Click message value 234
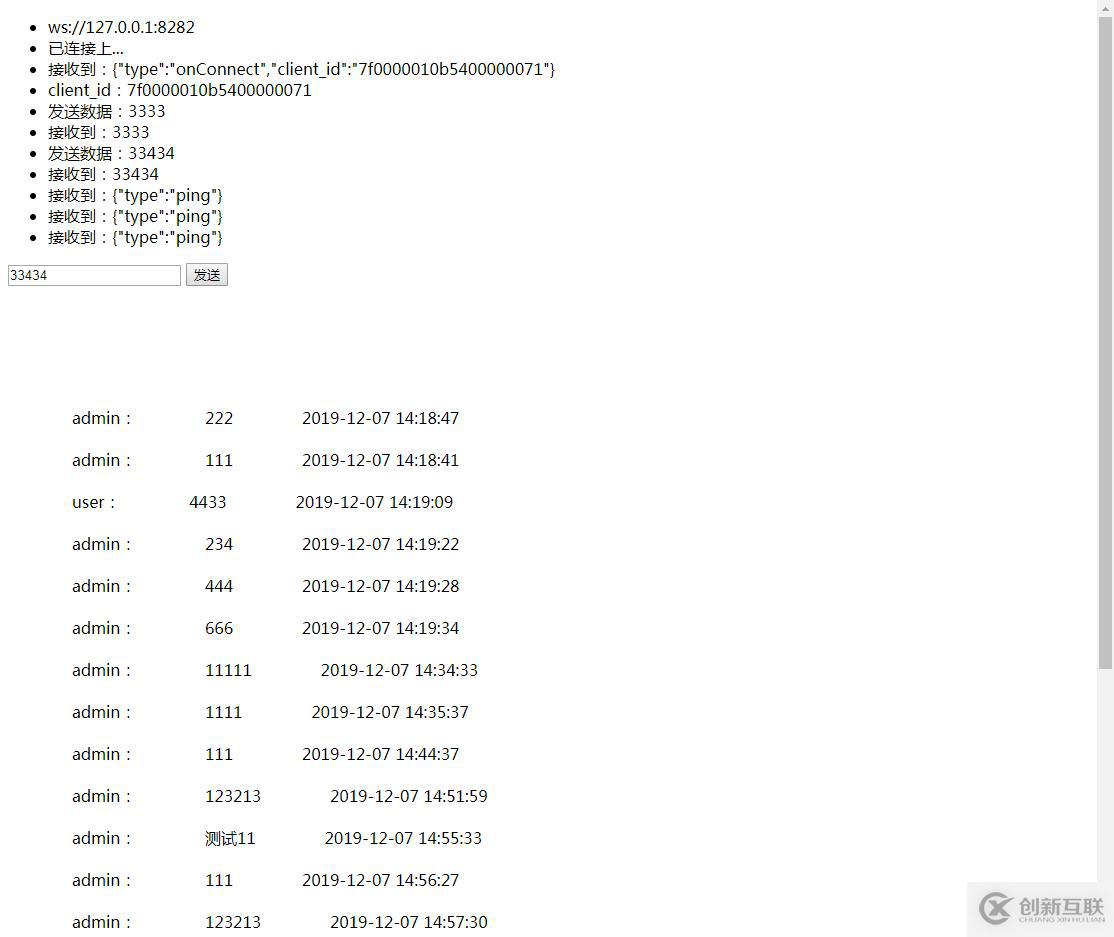Image resolution: width=1114 pixels, height=937 pixels. pos(219,544)
